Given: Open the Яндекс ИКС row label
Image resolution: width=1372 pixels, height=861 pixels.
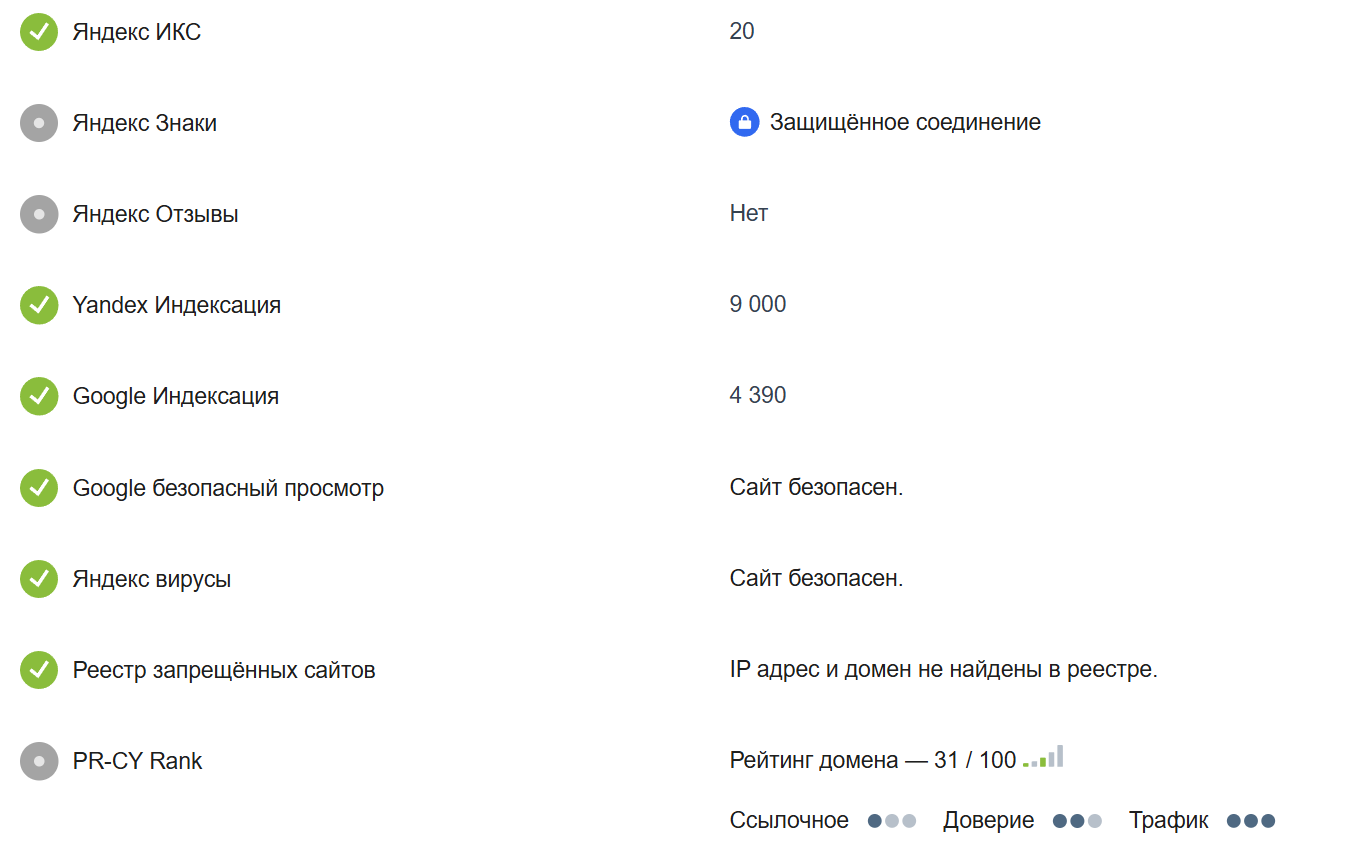Looking at the screenshot, I should pyautogui.click(x=137, y=32).
